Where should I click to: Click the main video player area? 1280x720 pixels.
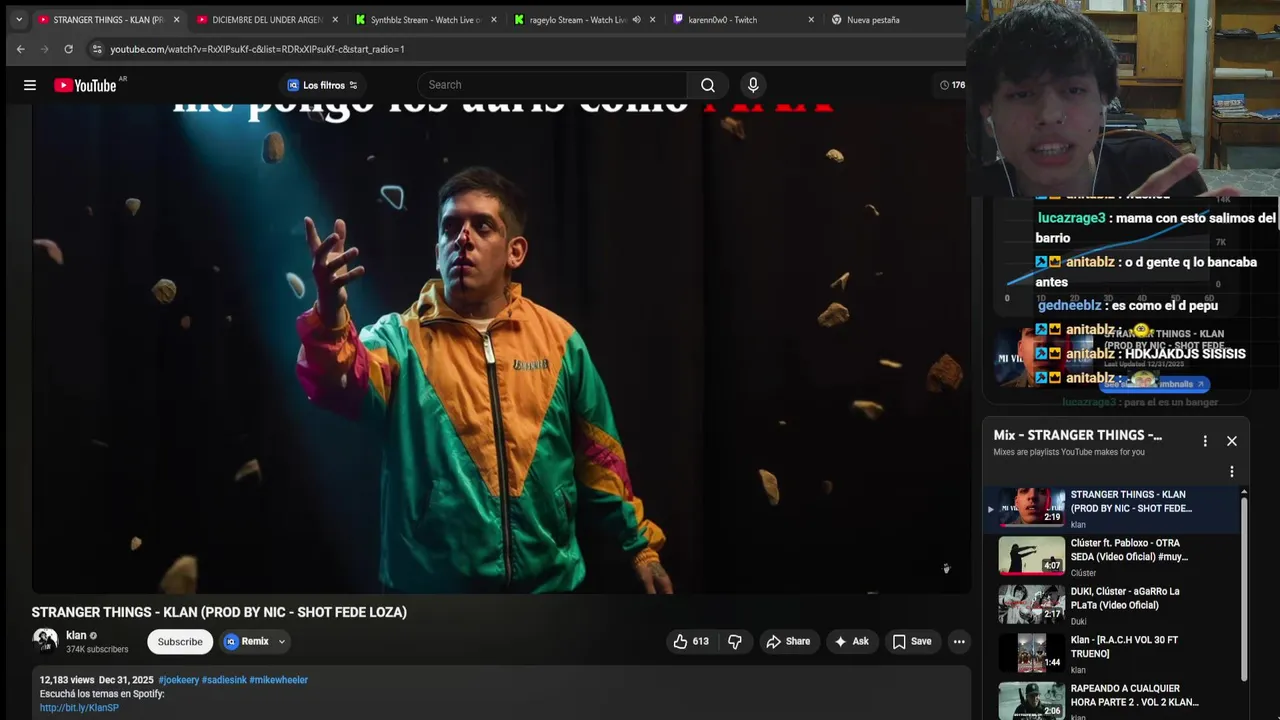(501, 348)
